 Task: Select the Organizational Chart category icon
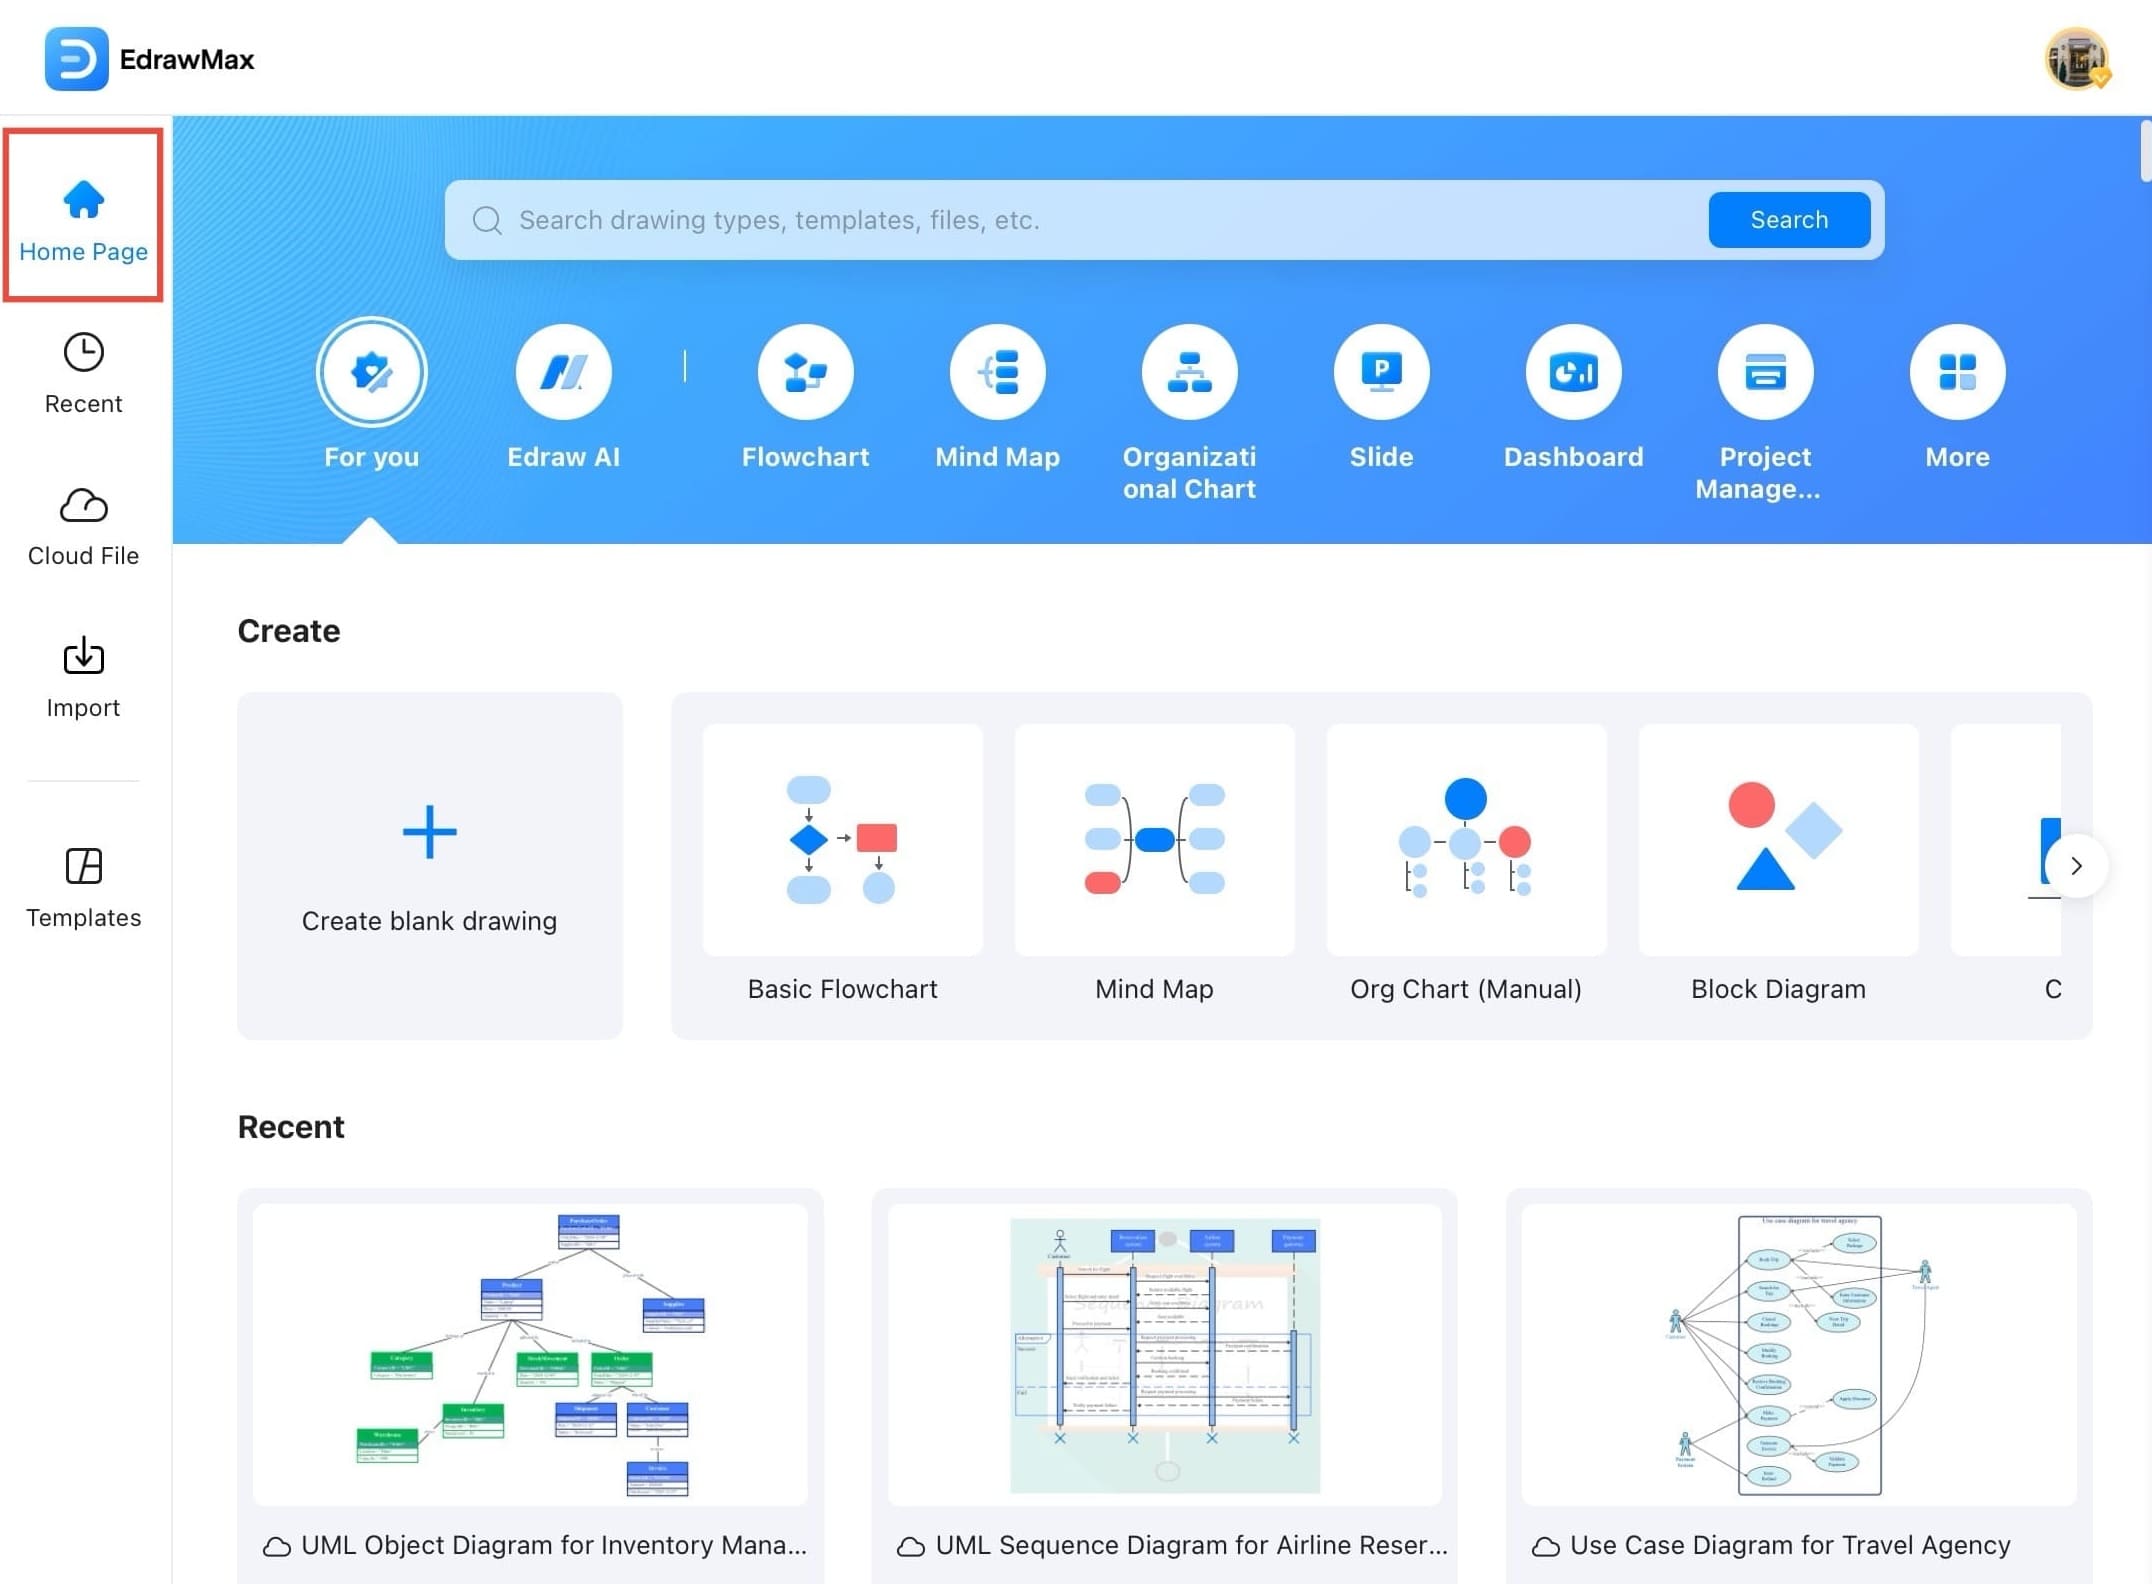coord(1189,372)
